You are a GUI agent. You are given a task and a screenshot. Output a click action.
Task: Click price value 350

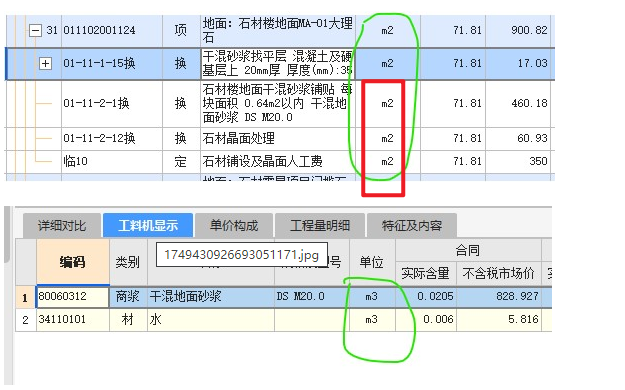pyautogui.click(x=538, y=161)
